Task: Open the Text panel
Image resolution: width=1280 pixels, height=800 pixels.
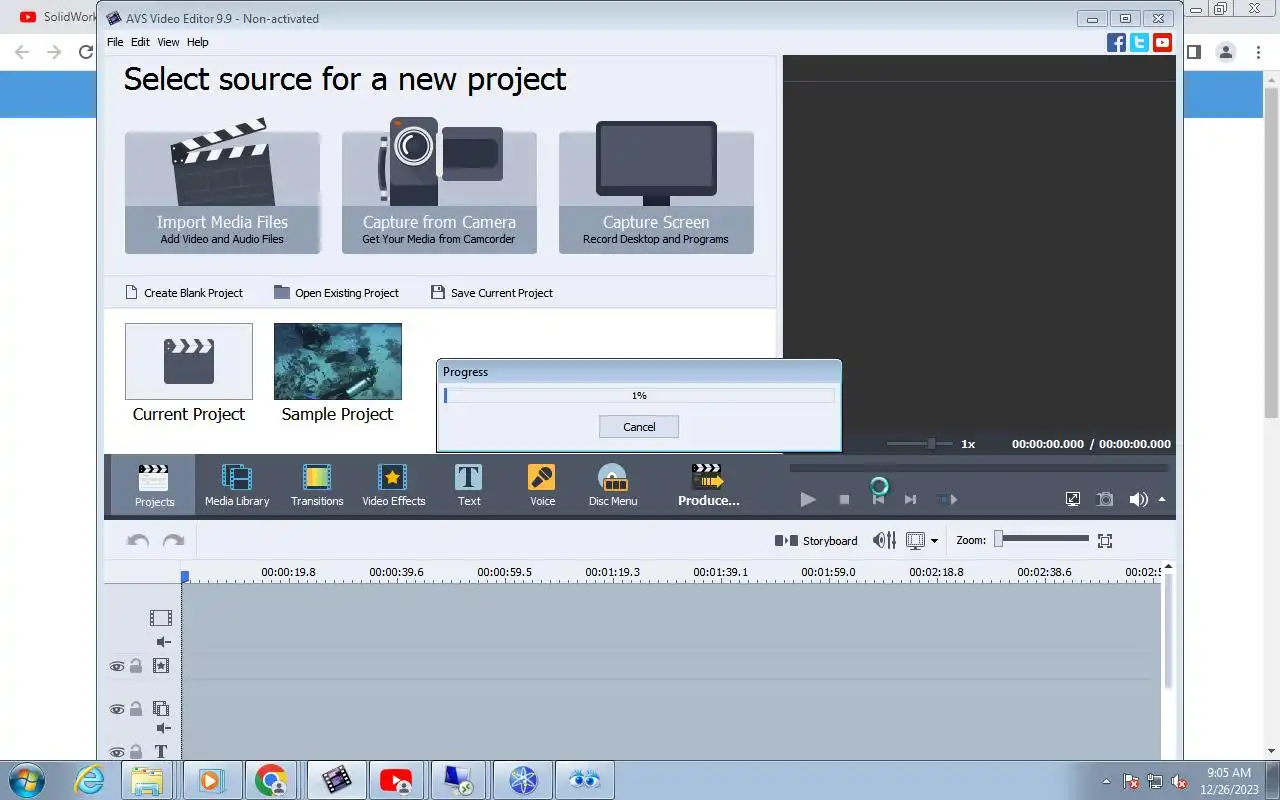Action: click(x=469, y=485)
